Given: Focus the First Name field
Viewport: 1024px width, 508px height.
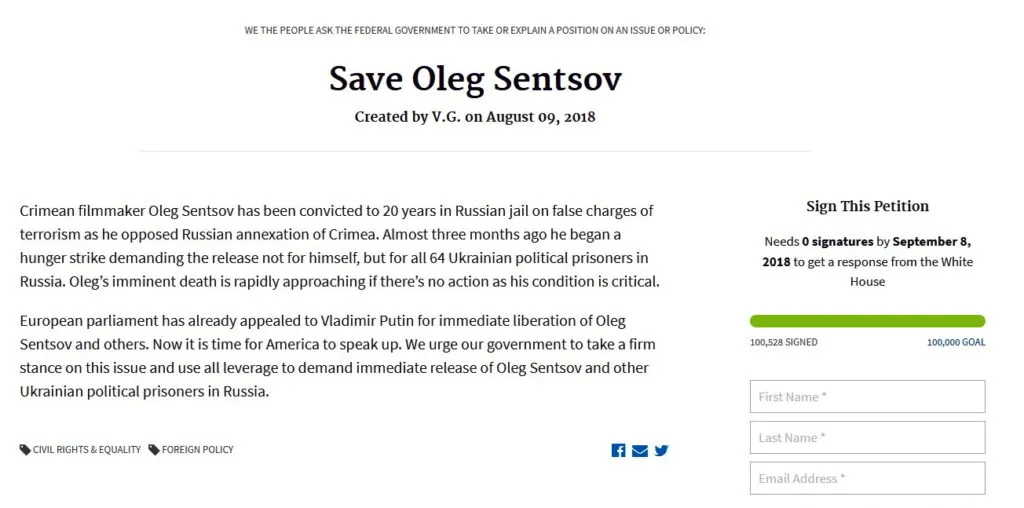Looking at the screenshot, I should [867, 396].
